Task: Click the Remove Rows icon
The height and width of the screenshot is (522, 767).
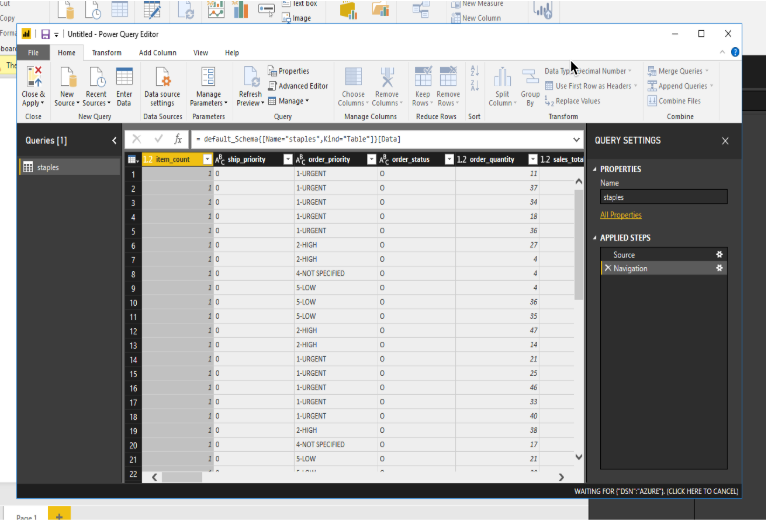Action: tap(448, 77)
